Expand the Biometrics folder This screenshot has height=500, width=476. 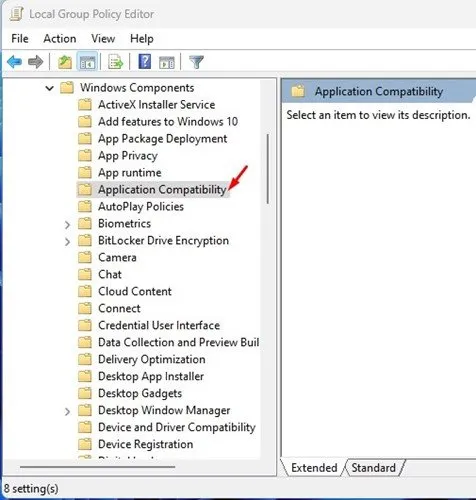tap(67, 225)
